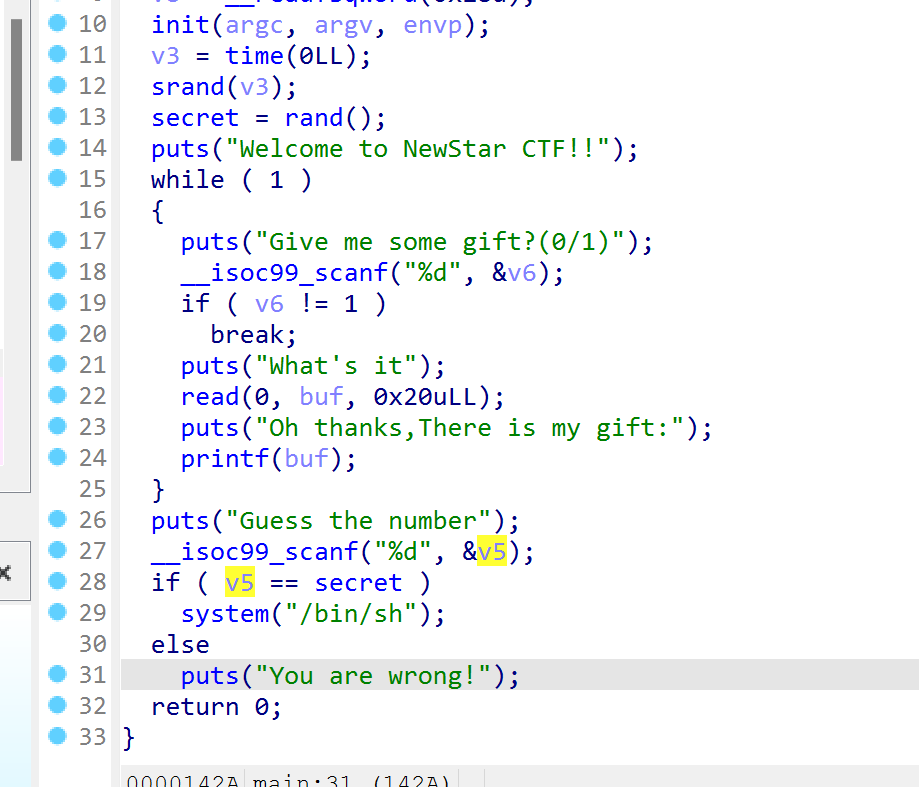Select highlighted v5 in the scanf call
This screenshot has width=919, height=787.
pyautogui.click(x=492, y=552)
